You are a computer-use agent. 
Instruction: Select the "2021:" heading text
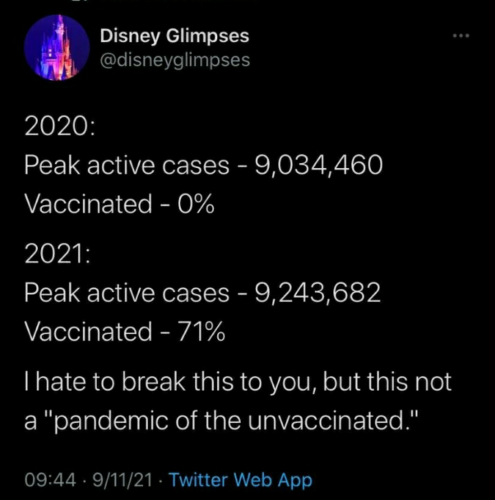(57, 254)
